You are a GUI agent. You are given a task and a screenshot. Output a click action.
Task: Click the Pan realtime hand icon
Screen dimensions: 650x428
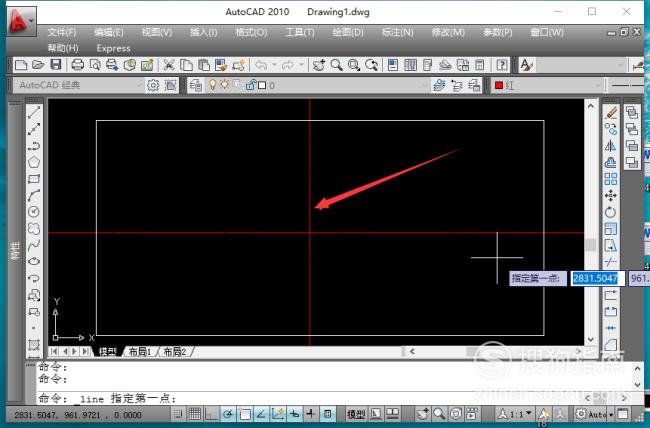click(x=319, y=65)
